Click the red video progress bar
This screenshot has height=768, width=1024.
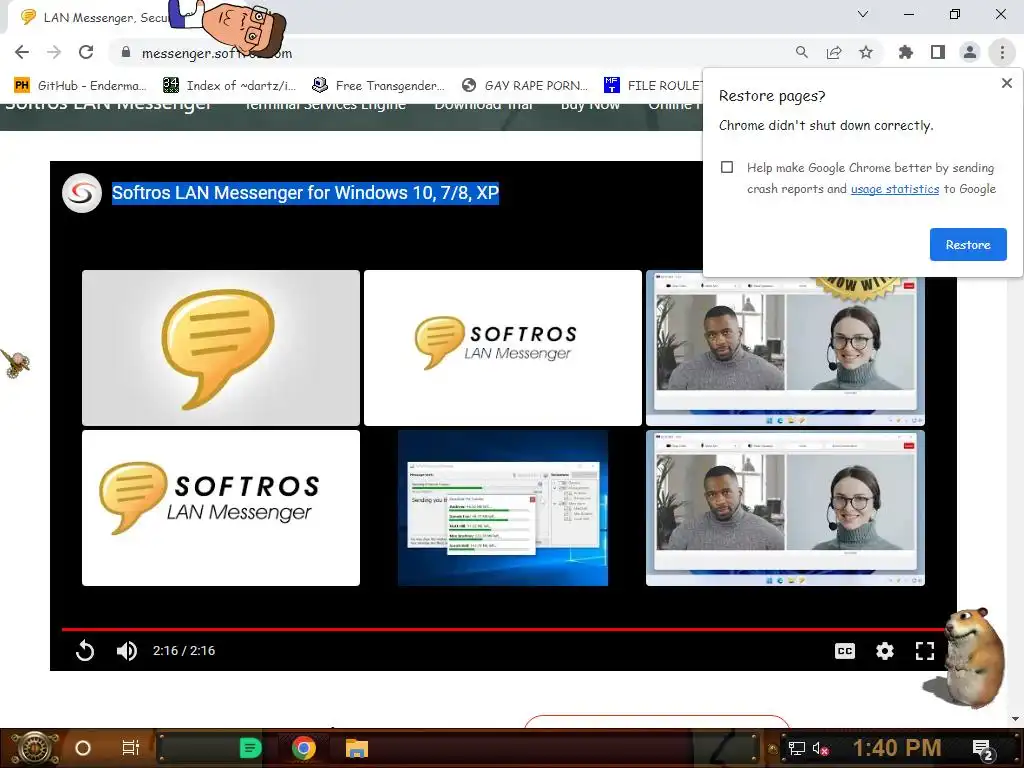pos(503,629)
